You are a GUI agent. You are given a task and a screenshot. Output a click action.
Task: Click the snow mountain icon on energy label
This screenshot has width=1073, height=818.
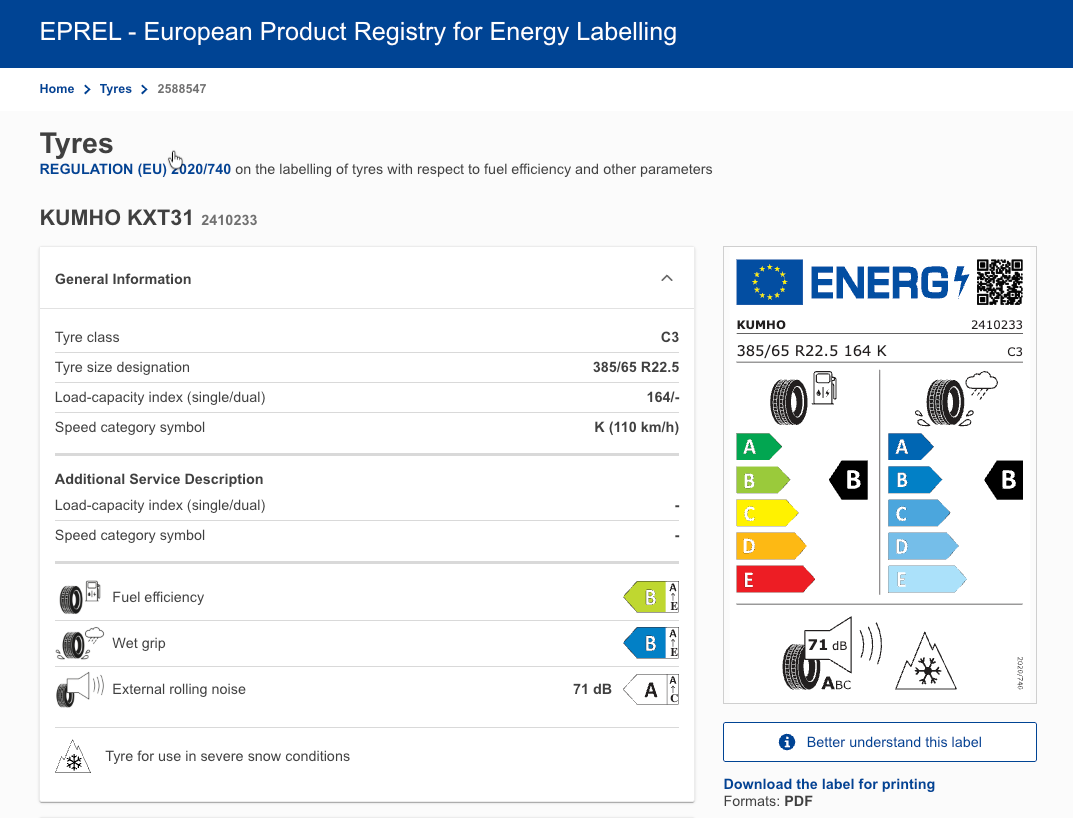926,661
